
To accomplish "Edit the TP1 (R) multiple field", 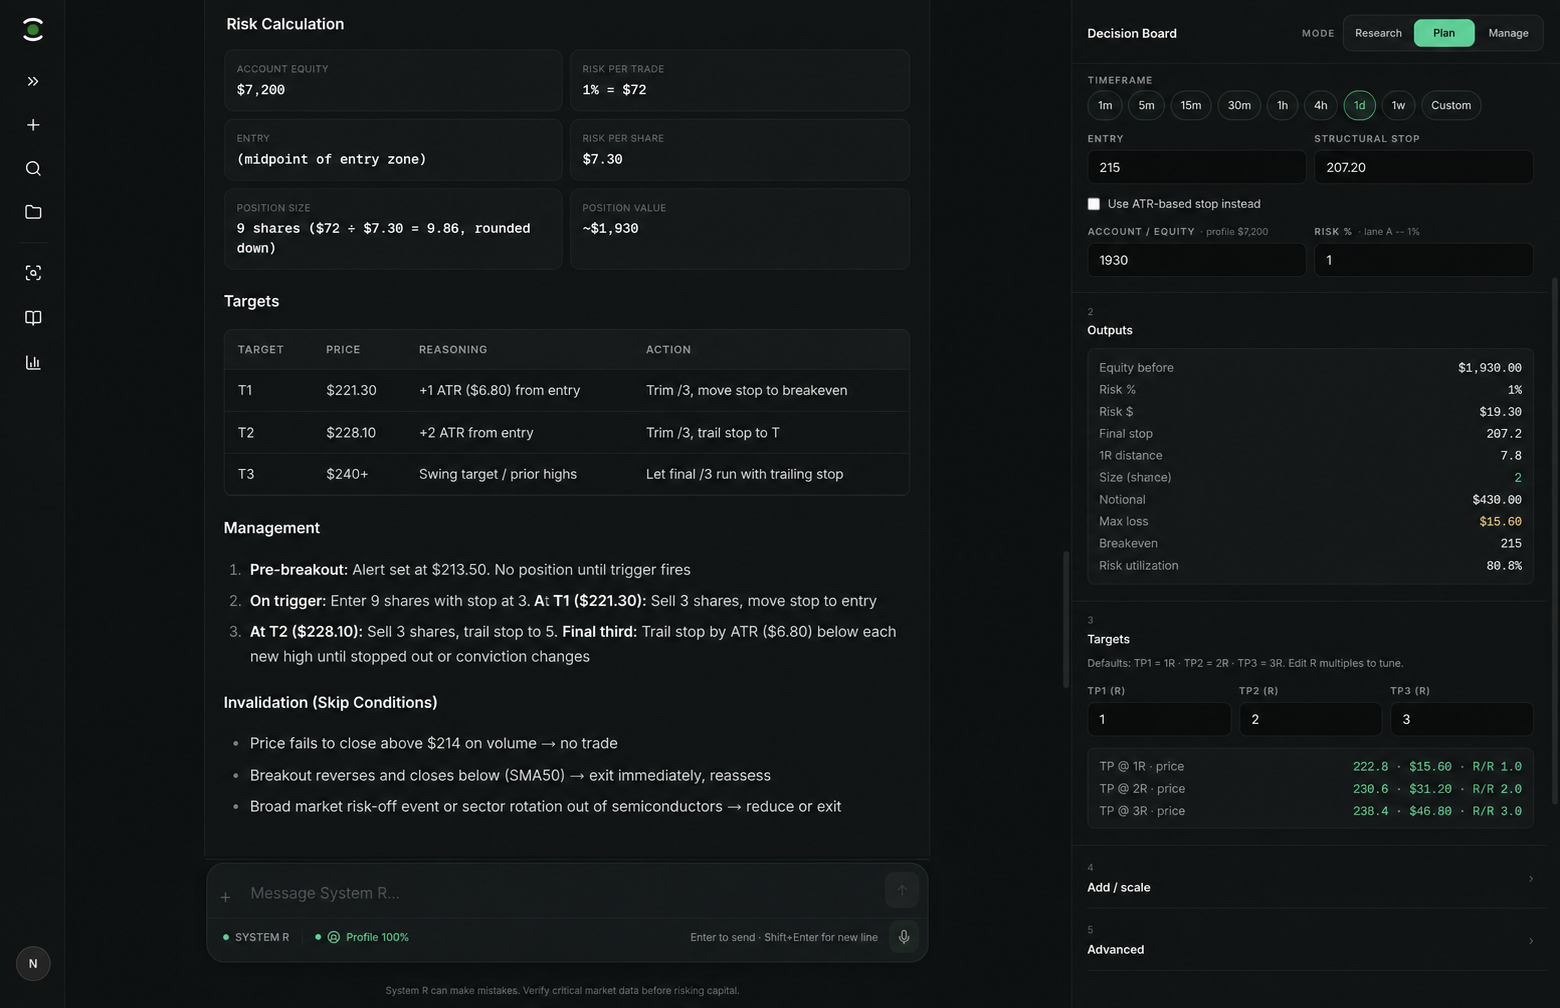I will (x=1159, y=719).
